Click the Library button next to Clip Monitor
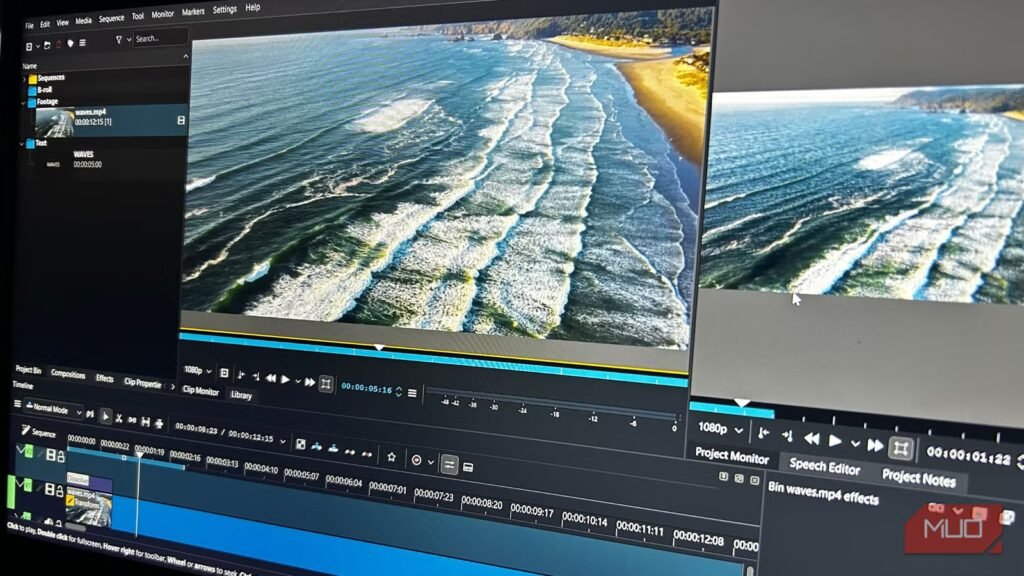 point(240,396)
